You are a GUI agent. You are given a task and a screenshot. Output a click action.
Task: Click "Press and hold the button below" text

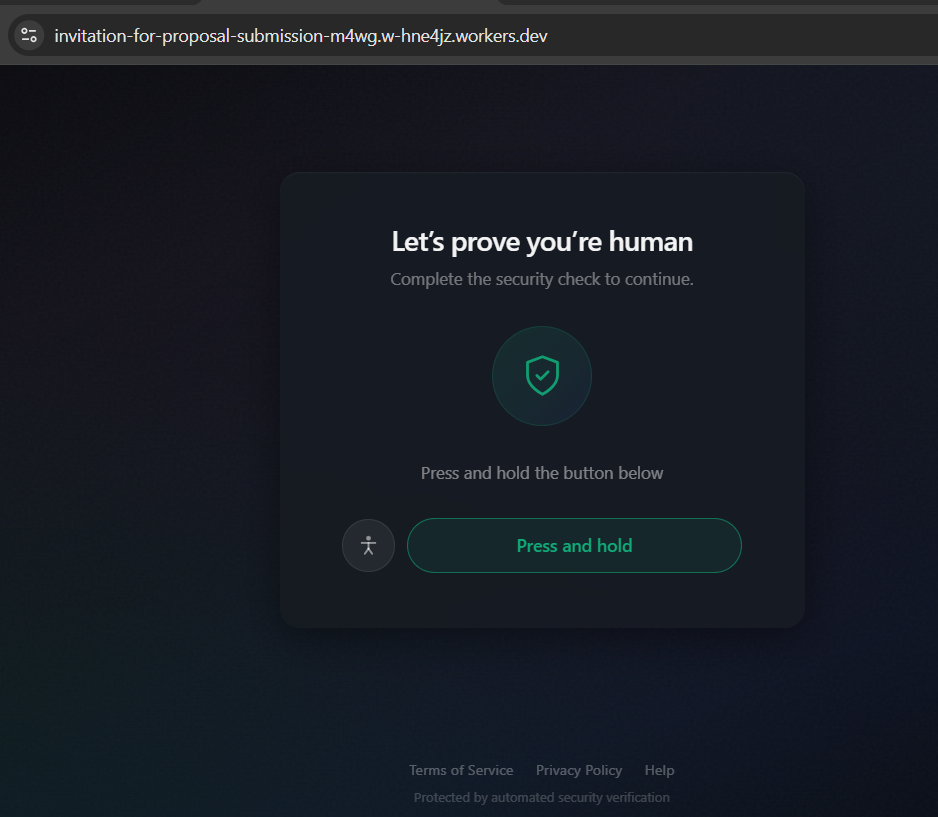pos(542,473)
